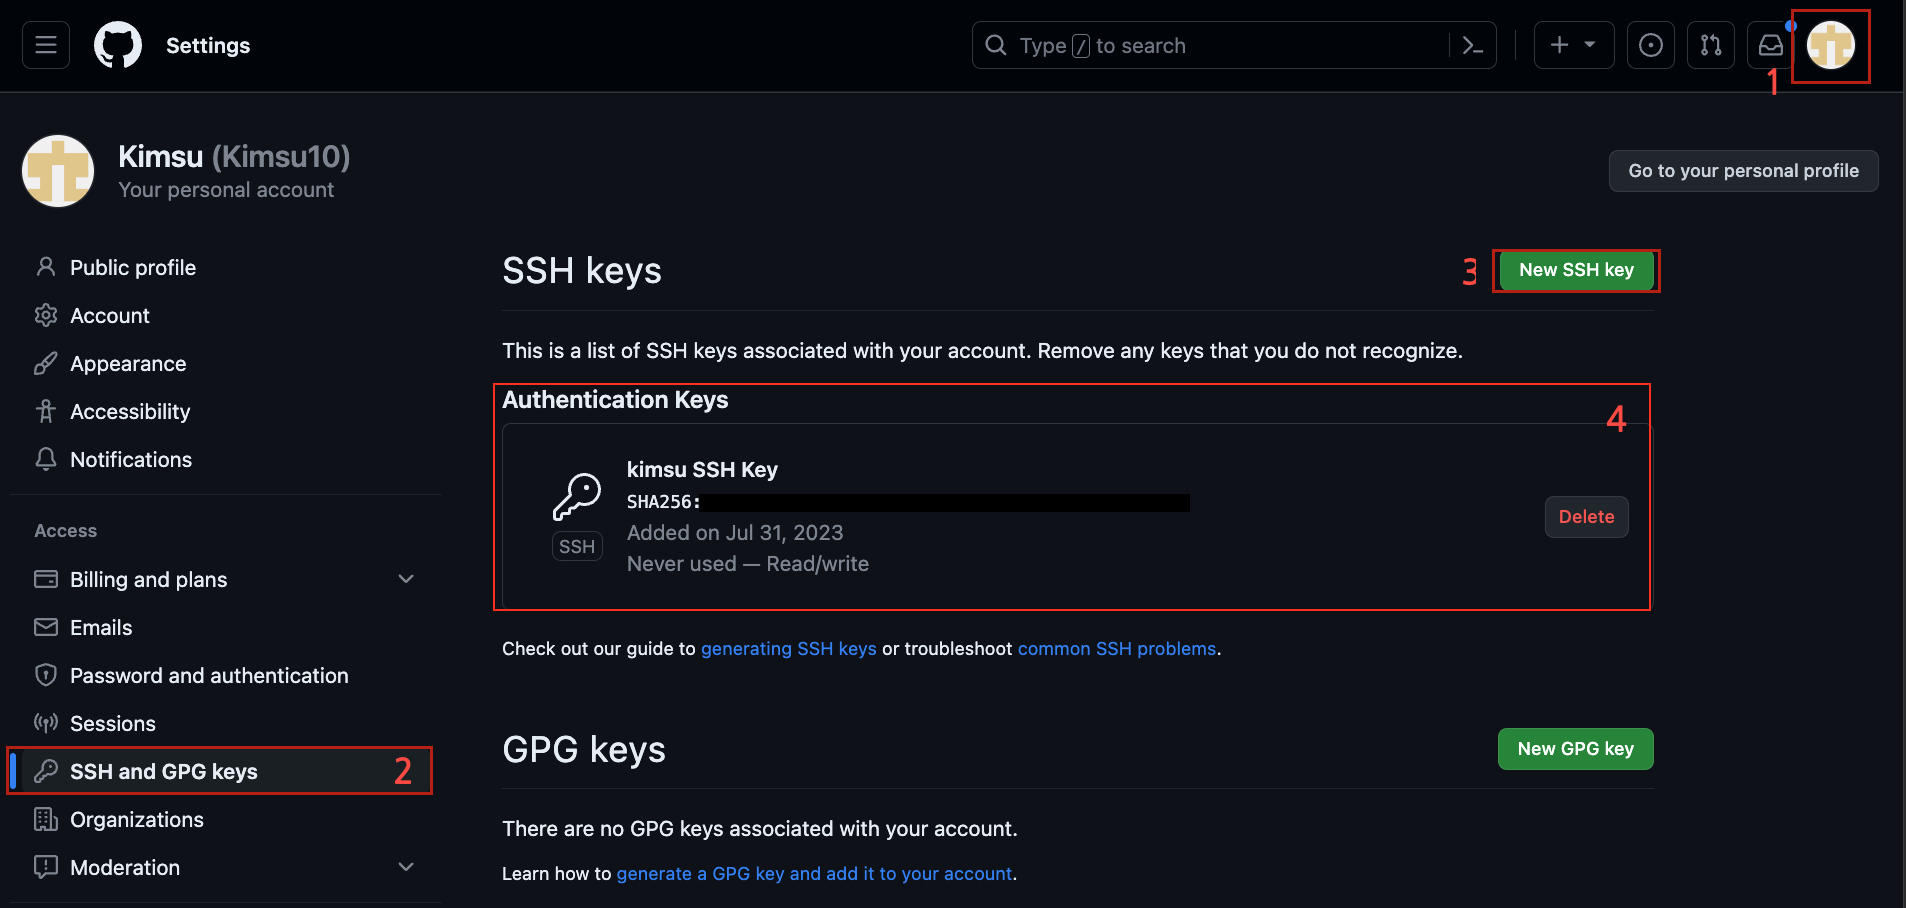Click the large Kimsu profile avatar
Image resolution: width=1906 pixels, height=908 pixels.
coord(58,171)
